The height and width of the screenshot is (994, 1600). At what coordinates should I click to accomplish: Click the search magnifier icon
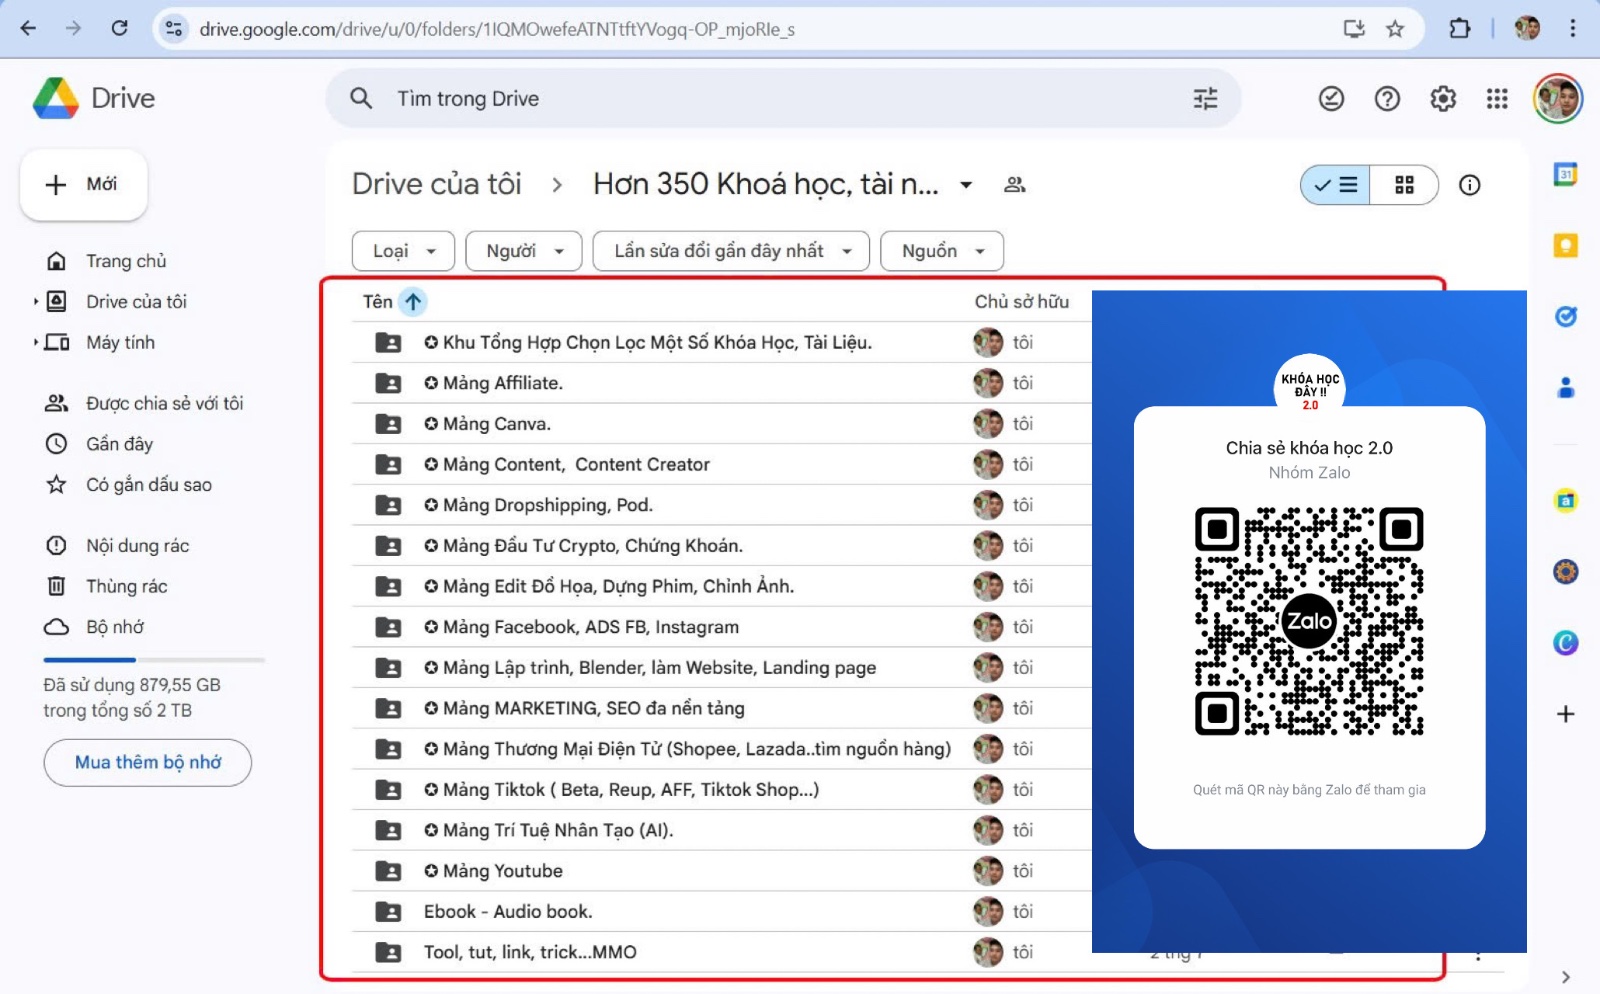click(x=361, y=98)
